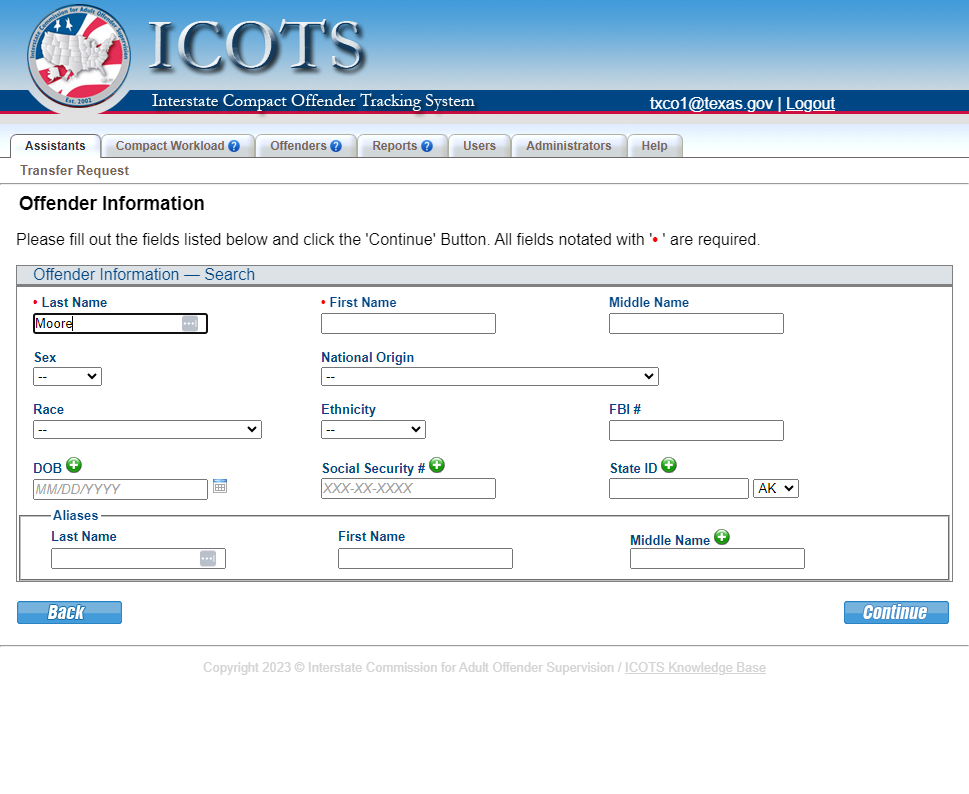Click the FBI # input field

point(696,431)
